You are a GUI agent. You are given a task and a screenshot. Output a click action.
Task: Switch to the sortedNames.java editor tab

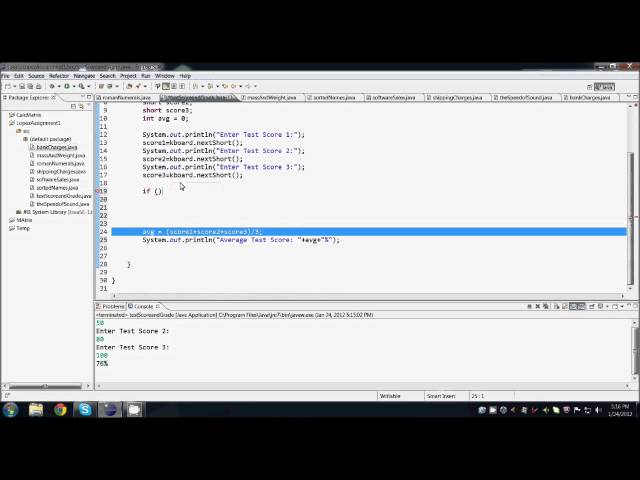tap(334, 98)
